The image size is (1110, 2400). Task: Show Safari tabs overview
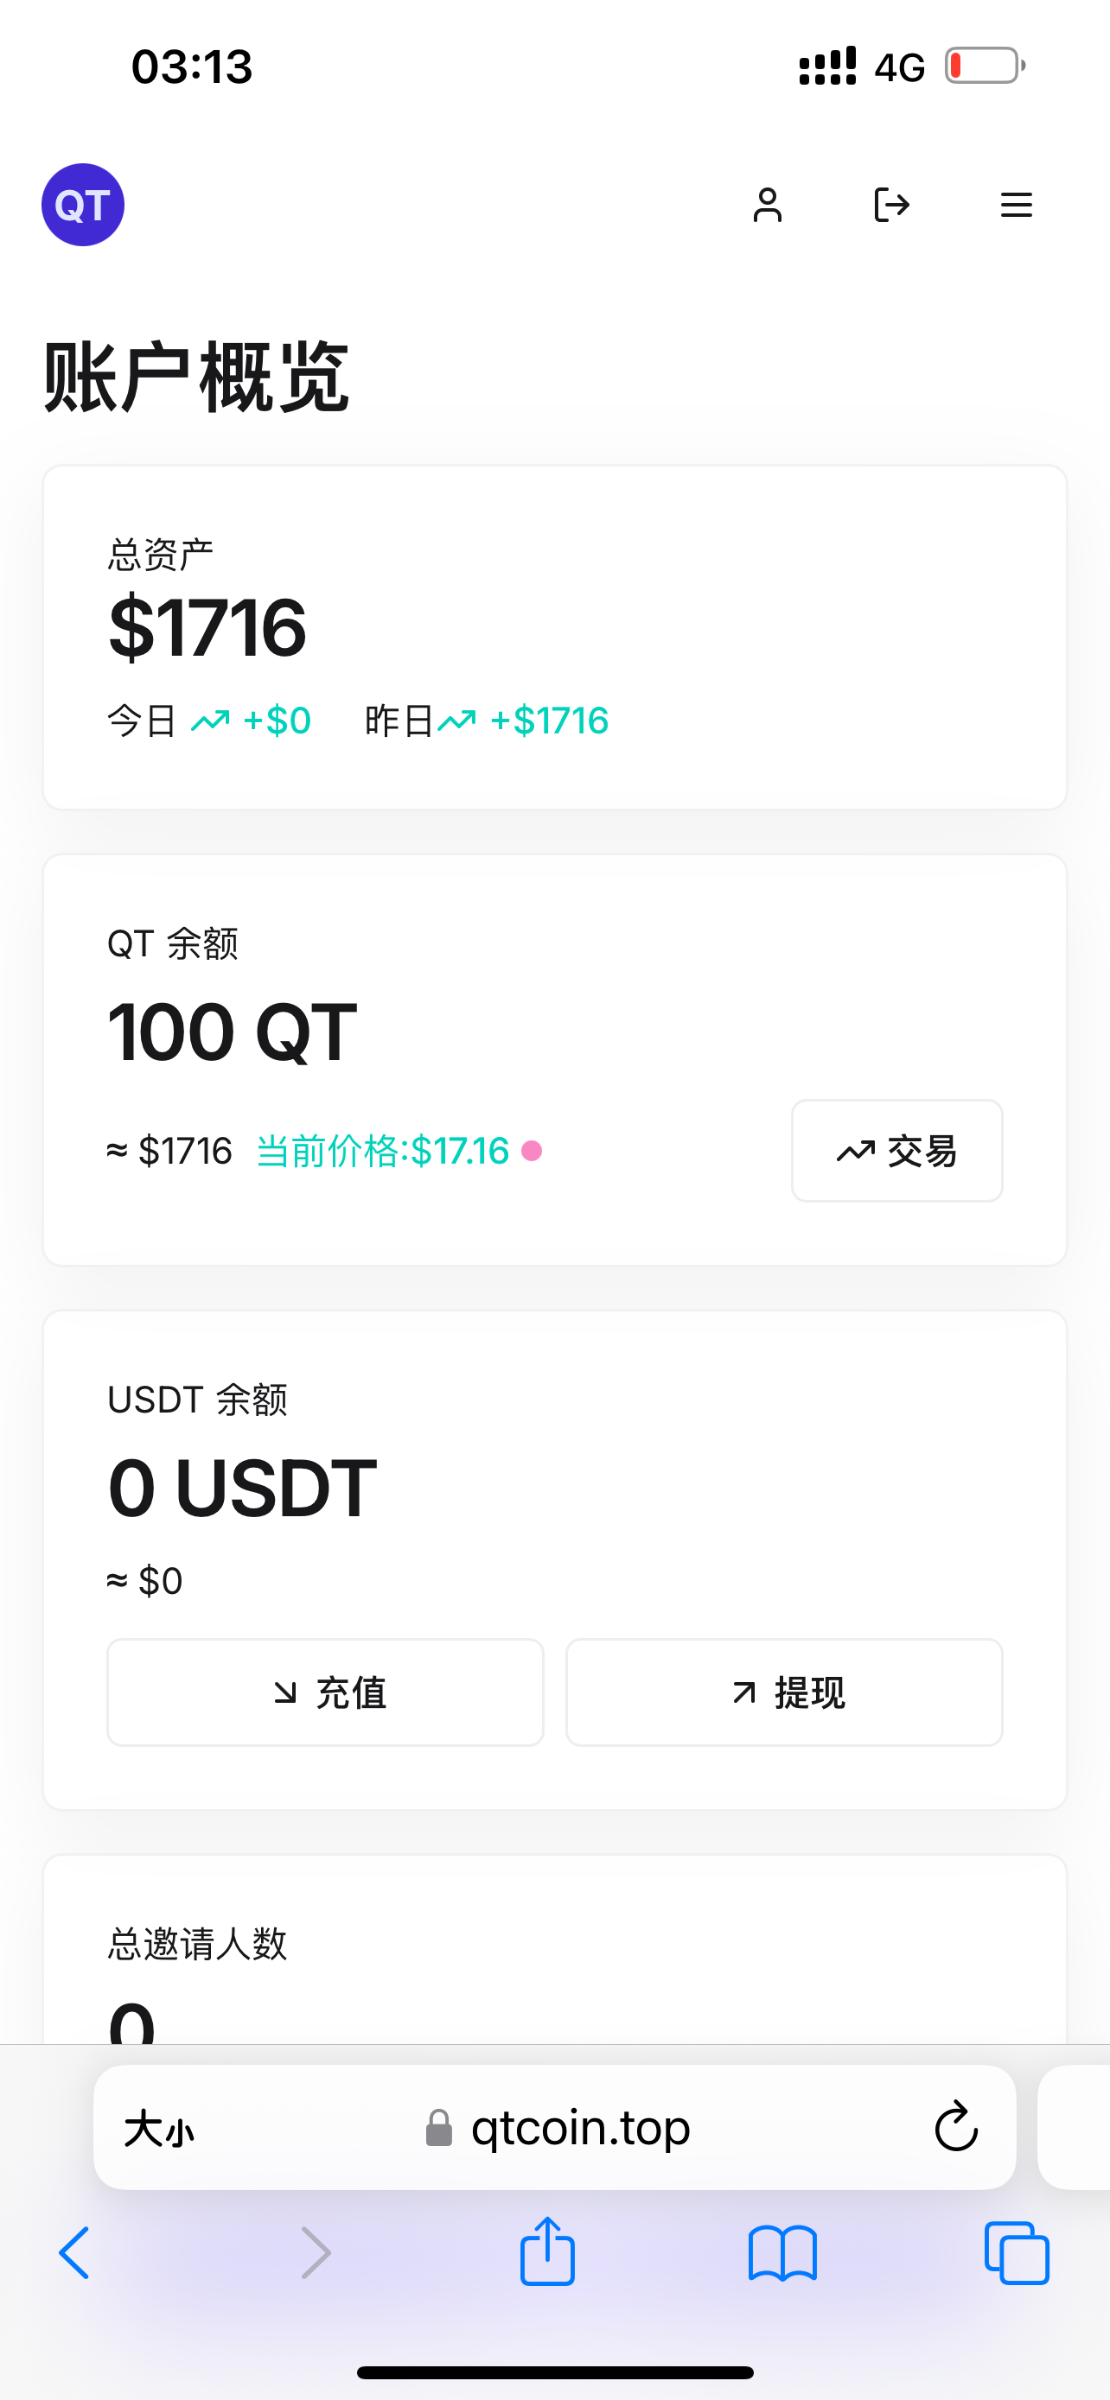pyautogui.click(x=1016, y=2253)
